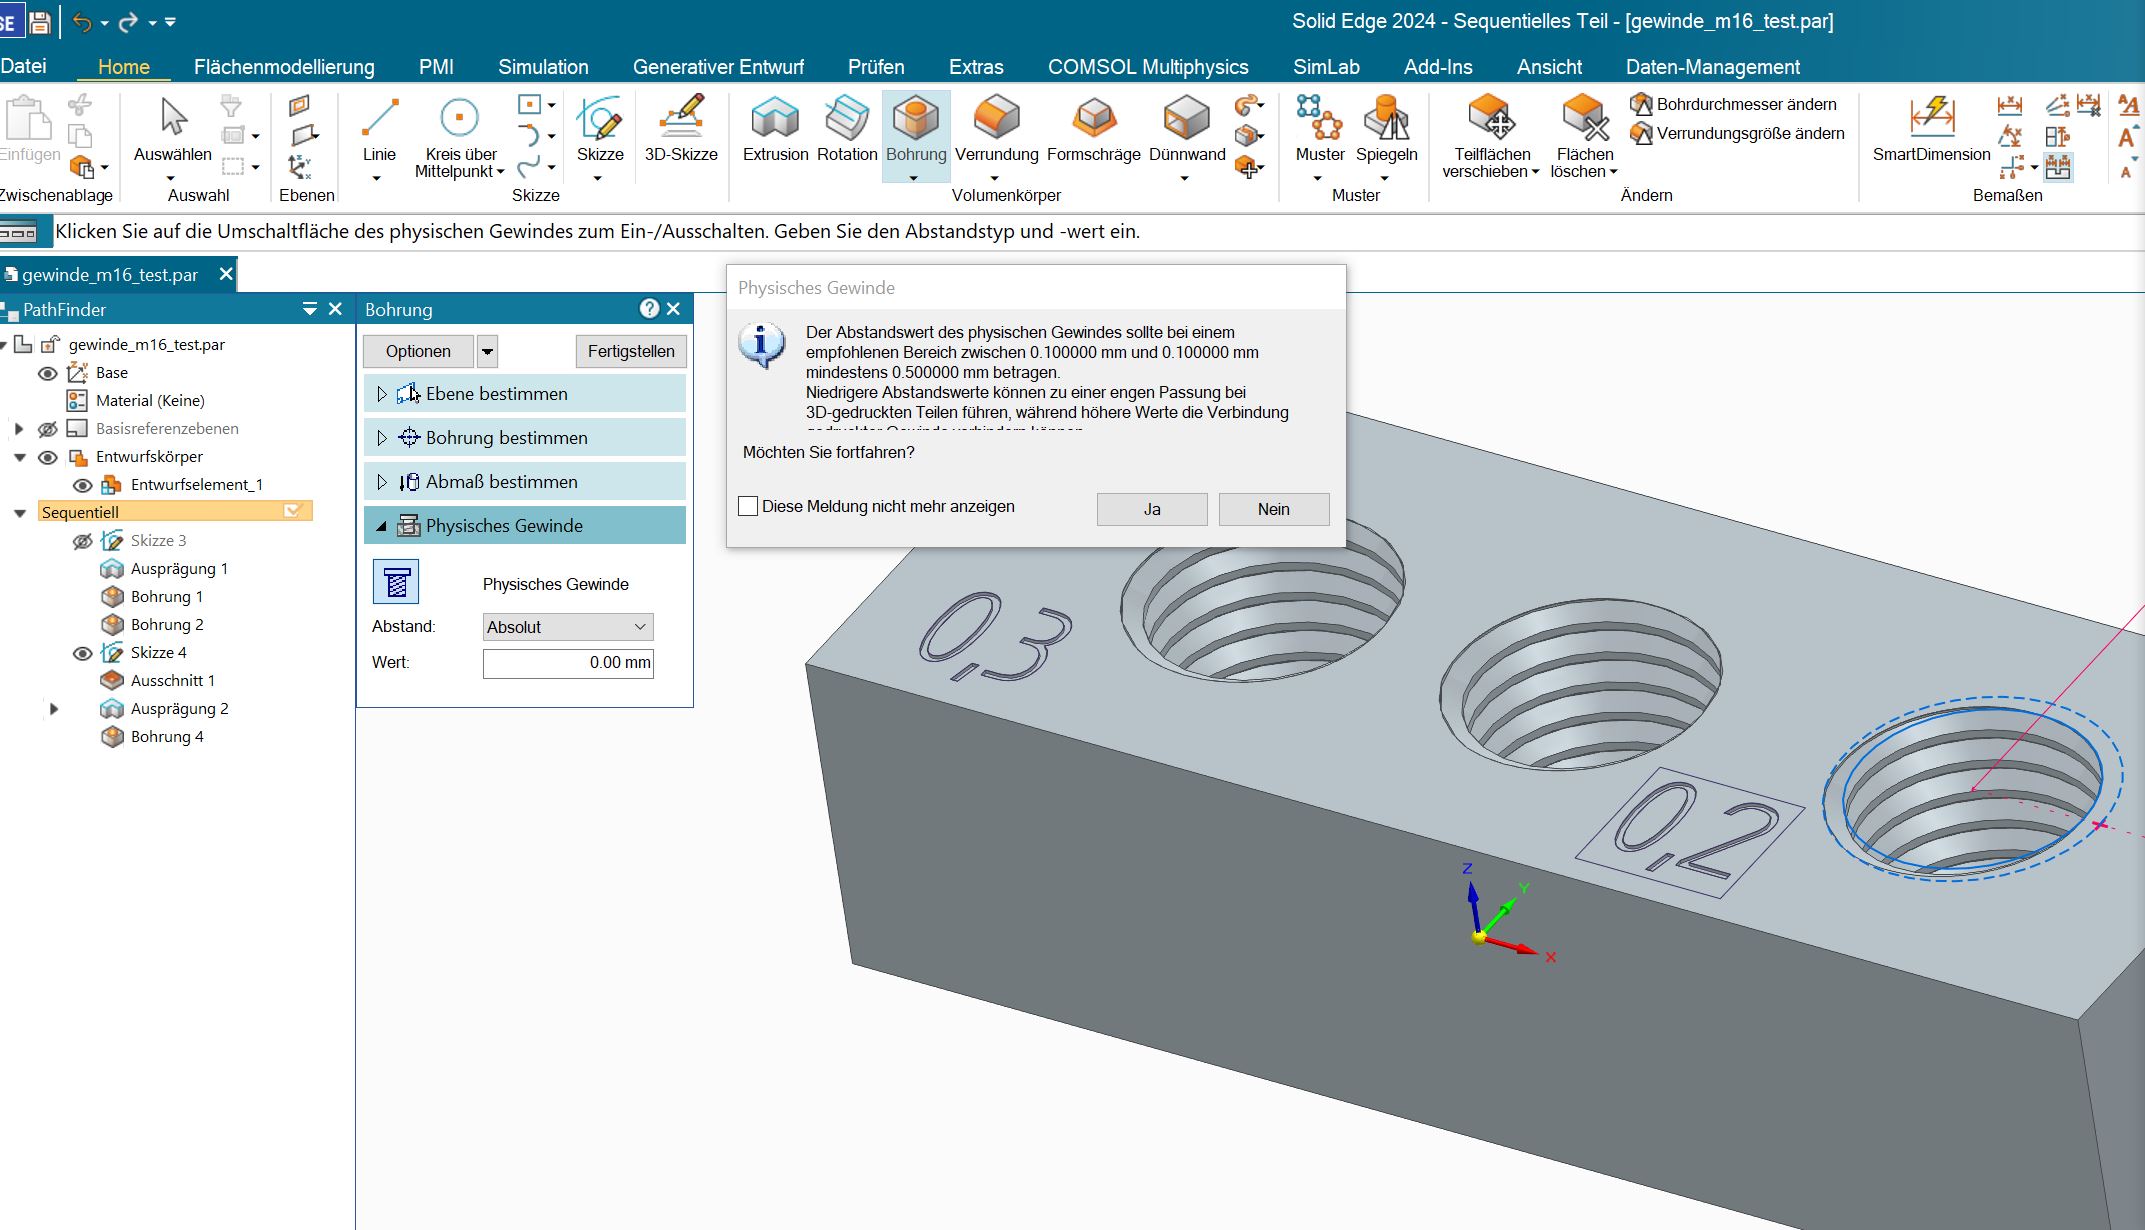Click the Auswählen arrow tool
This screenshot has height=1230, width=2145.
(x=173, y=129)
